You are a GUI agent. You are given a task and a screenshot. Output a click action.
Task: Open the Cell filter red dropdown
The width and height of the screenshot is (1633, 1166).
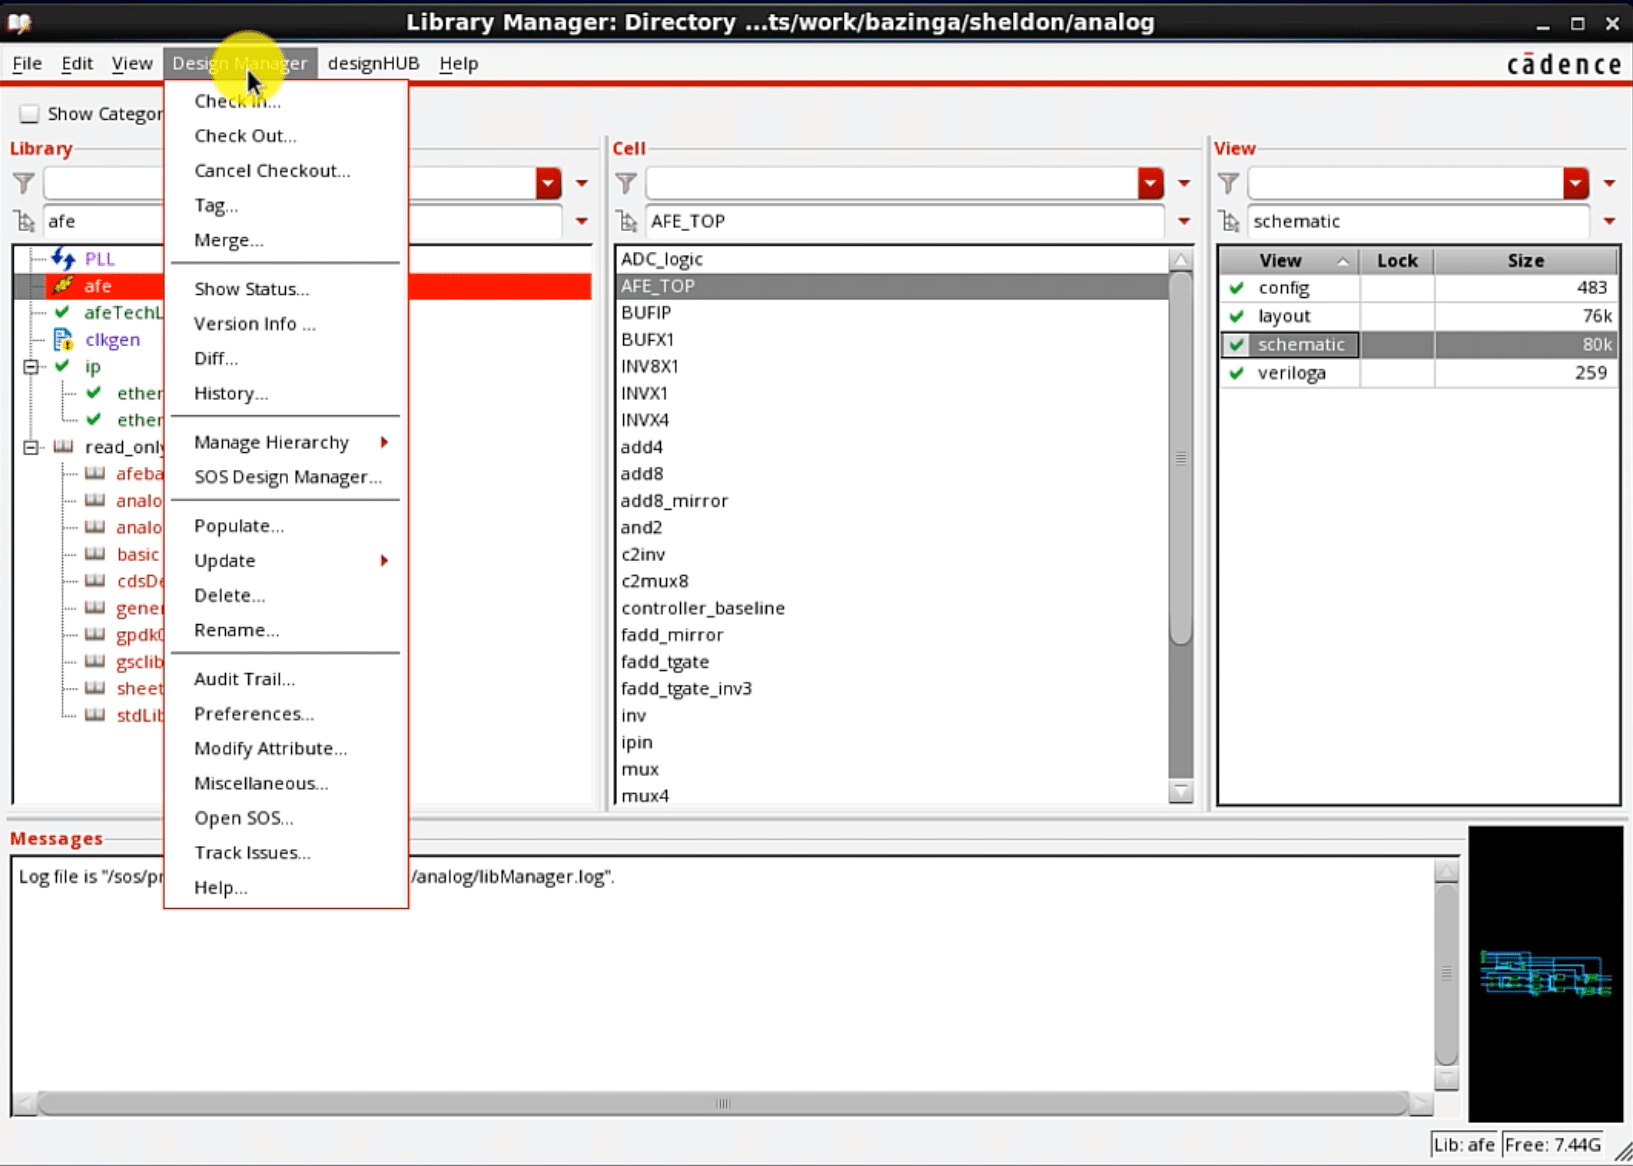point(1150,183)
